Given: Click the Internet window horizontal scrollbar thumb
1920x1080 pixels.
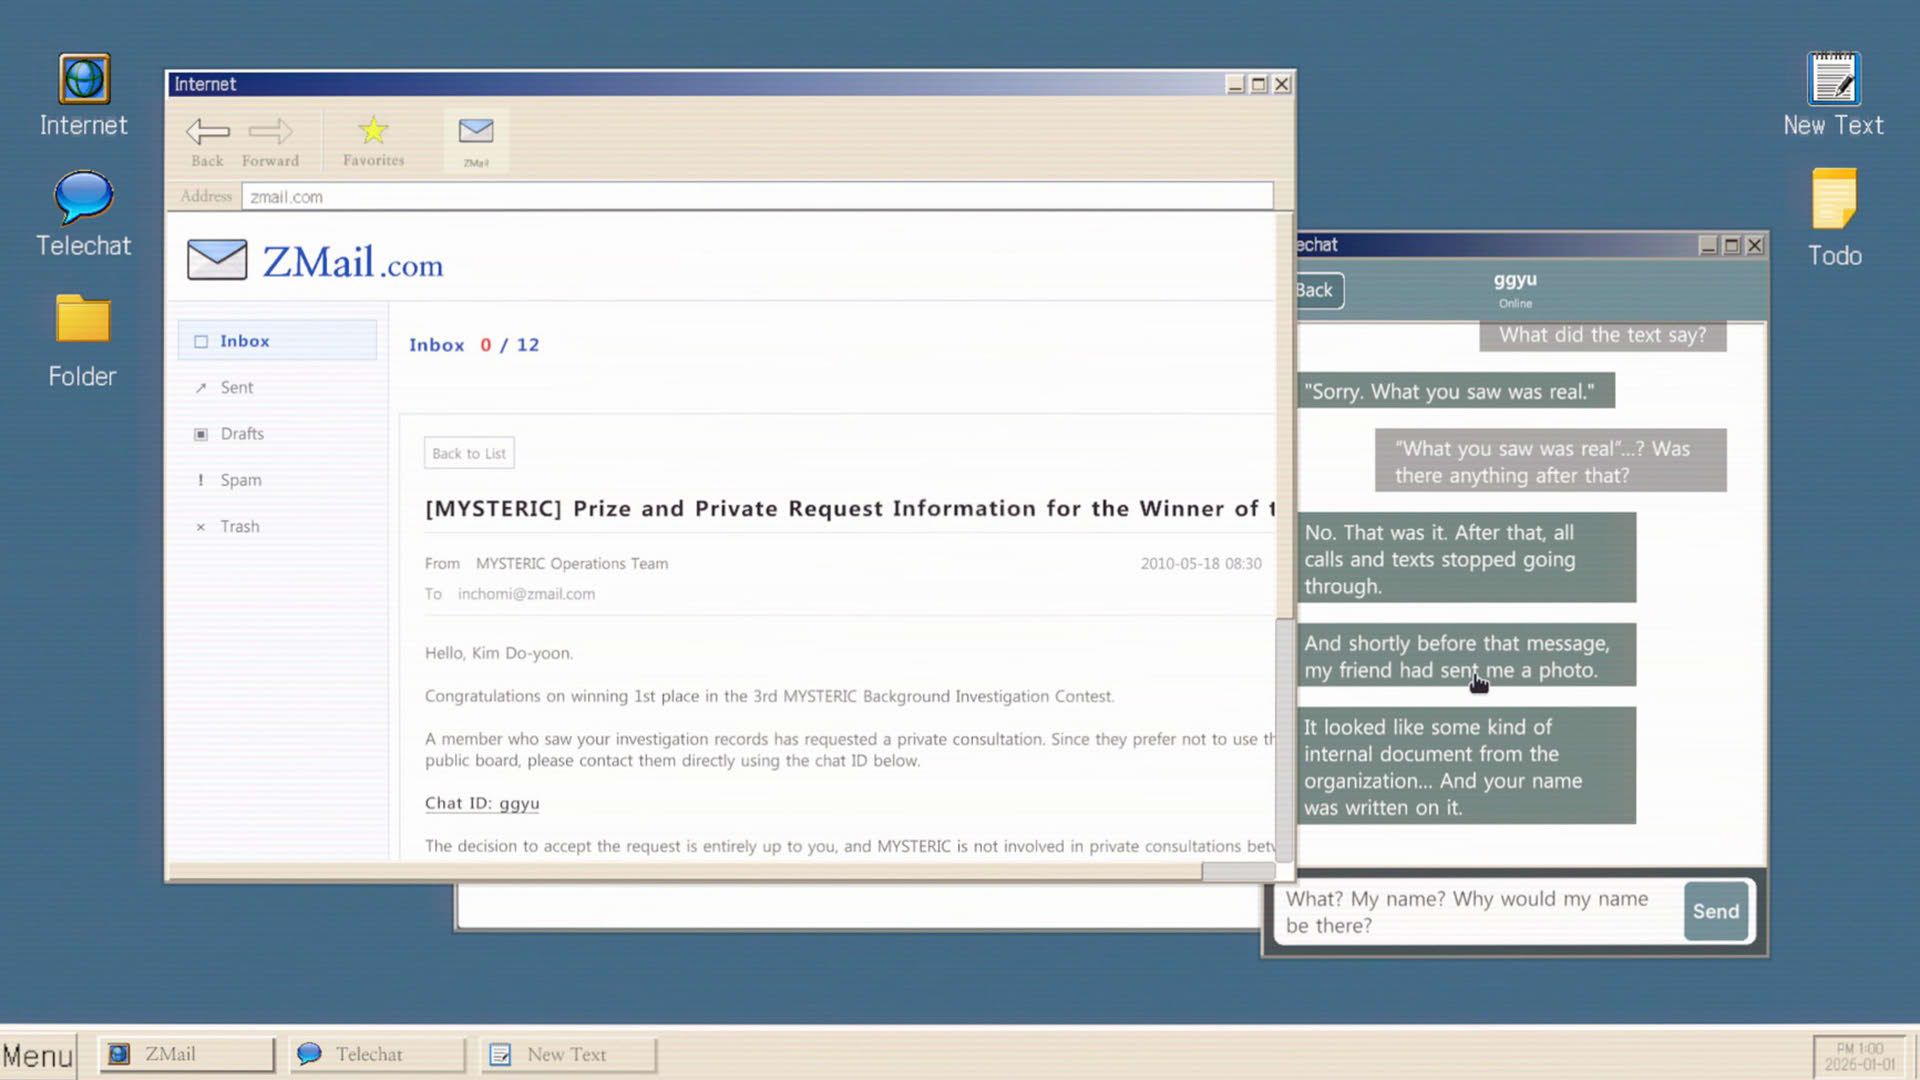Looking at the screenshot, I should [1238, 871].
